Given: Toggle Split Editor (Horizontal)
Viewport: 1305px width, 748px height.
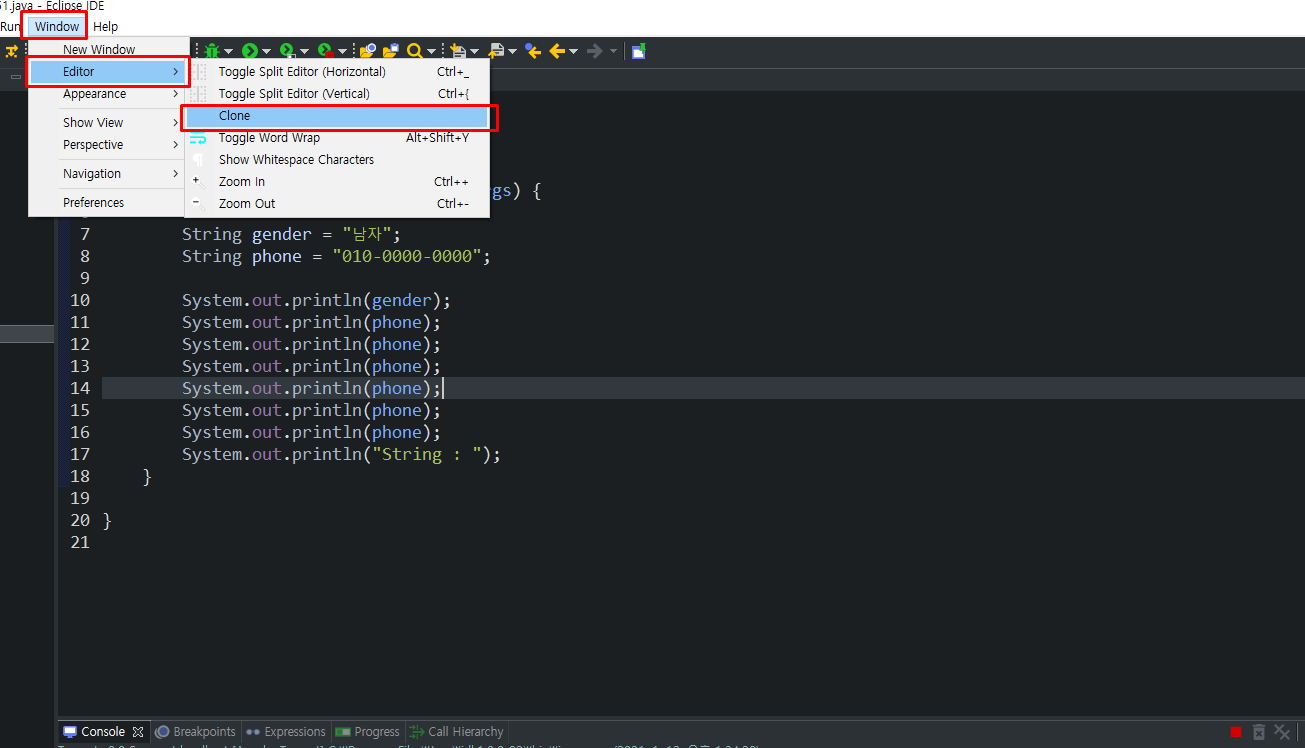Looking at the screenshot, I should 337,72.
